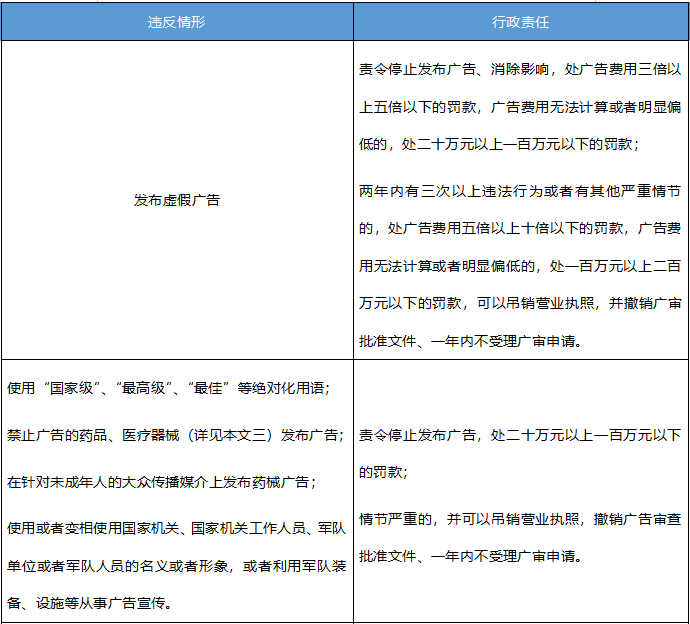Click the '违反情形' column header
Screen dimensions: 690x624
[x=177, y=21]
